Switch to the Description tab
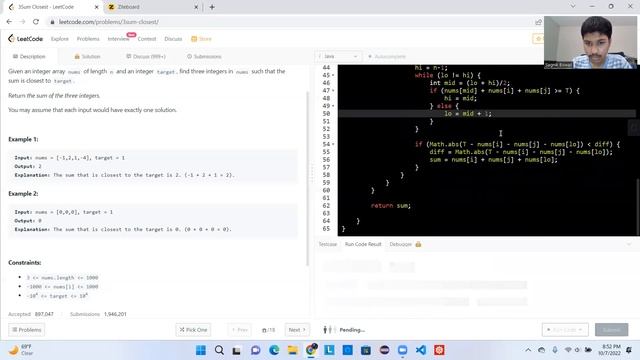The height and width of the screenshot is (360, 640). pyautogui.click(x=29, y=56)
